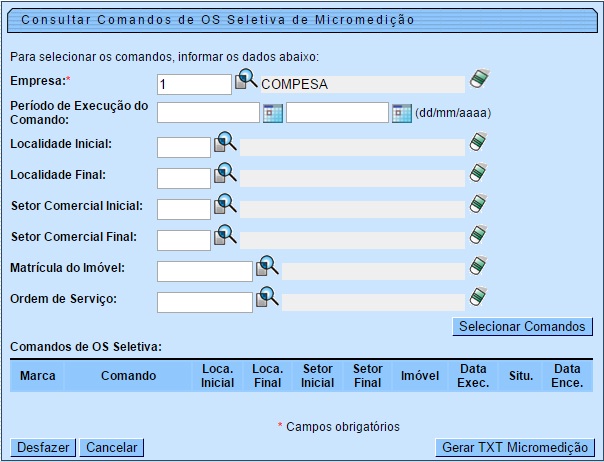
Task: Cancel the form with Cancelar button
Action: (x=111, y=447)
